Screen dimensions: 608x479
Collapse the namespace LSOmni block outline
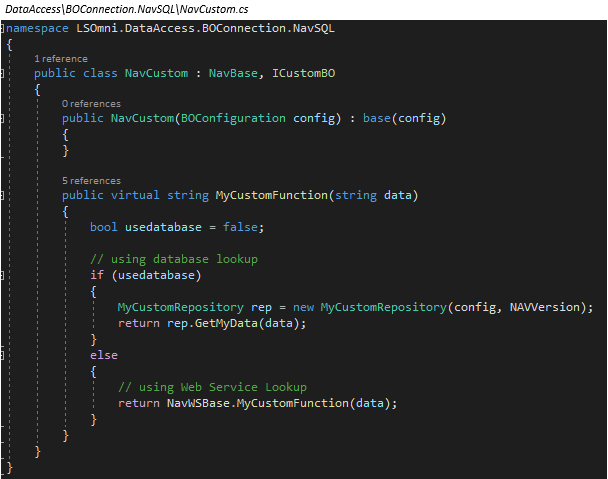tap(4, 28)
